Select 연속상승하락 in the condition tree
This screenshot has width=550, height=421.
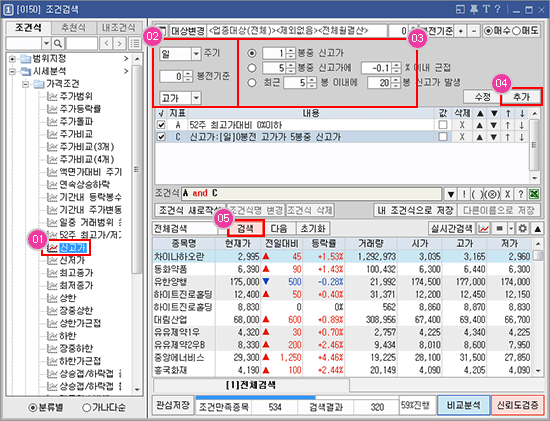pyautogui.click(x=84, y=184)
